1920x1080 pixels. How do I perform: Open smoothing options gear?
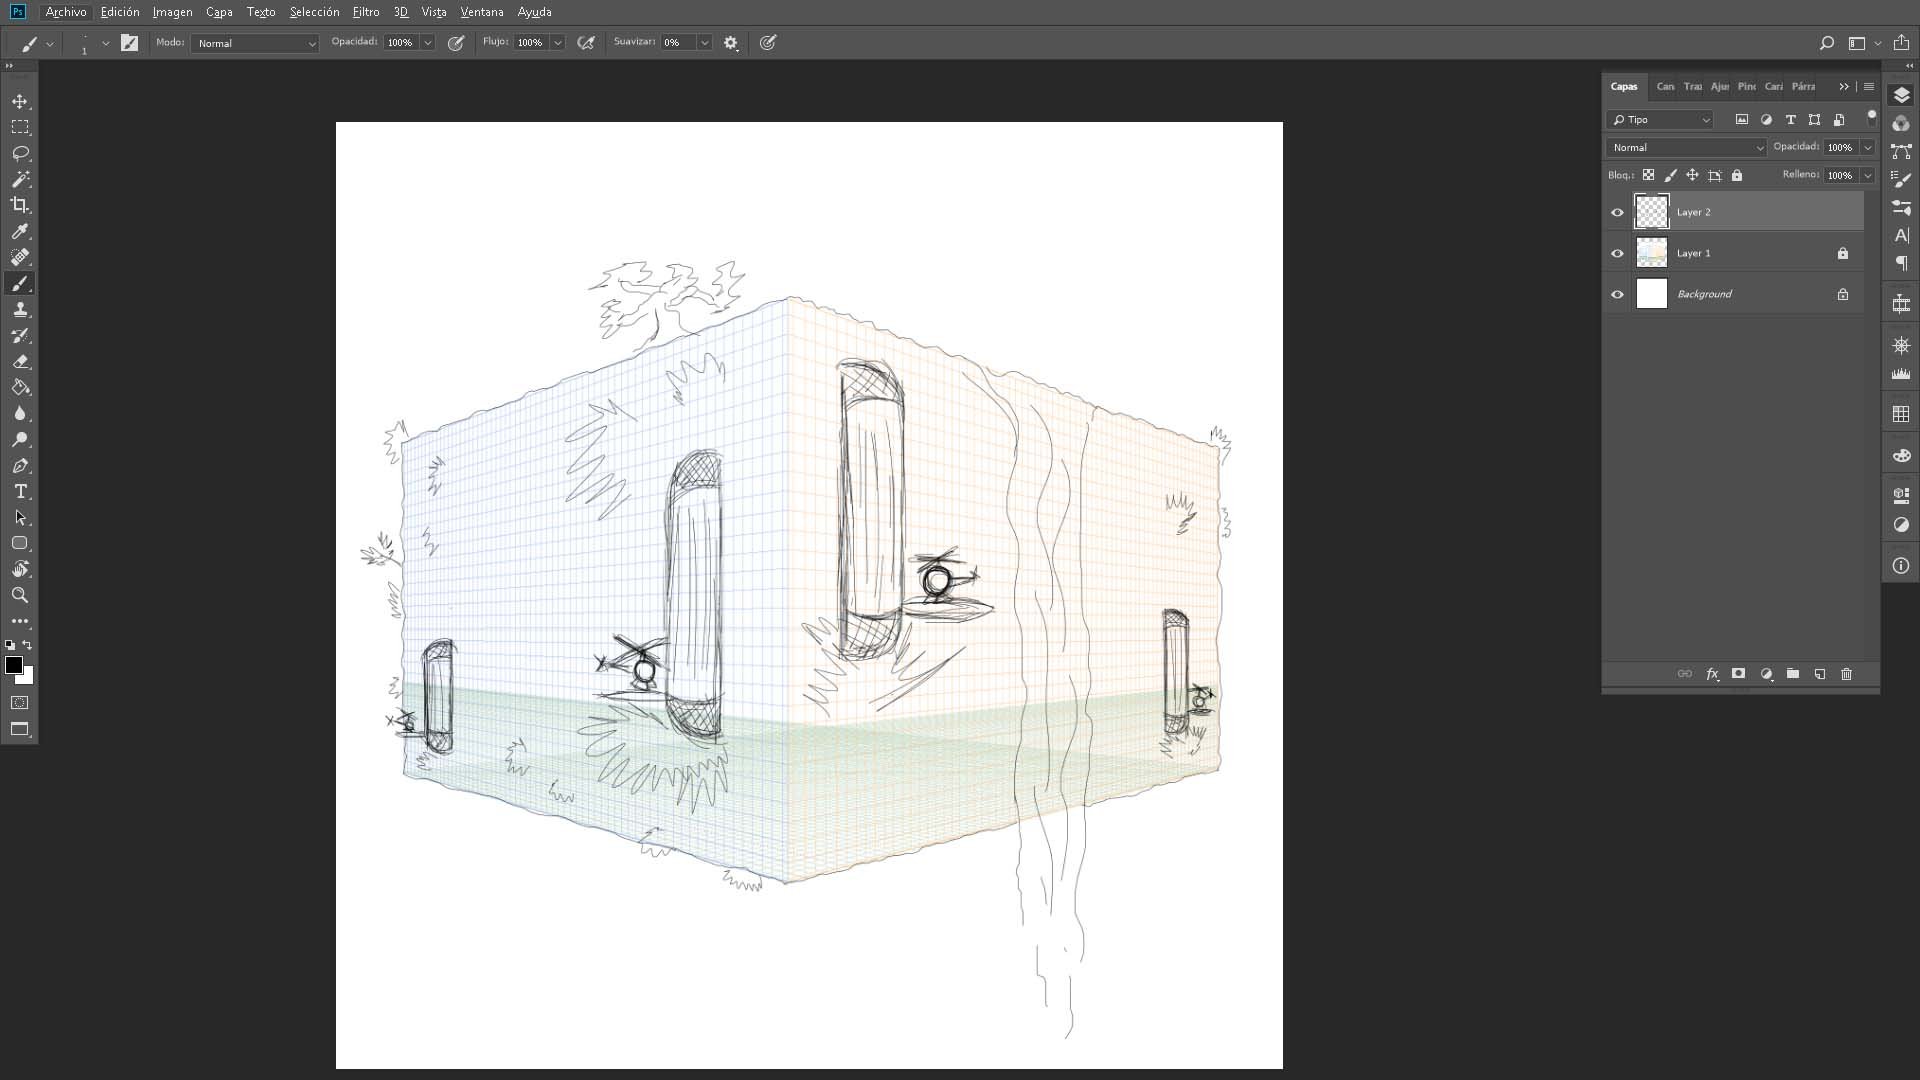pos(731,43)
